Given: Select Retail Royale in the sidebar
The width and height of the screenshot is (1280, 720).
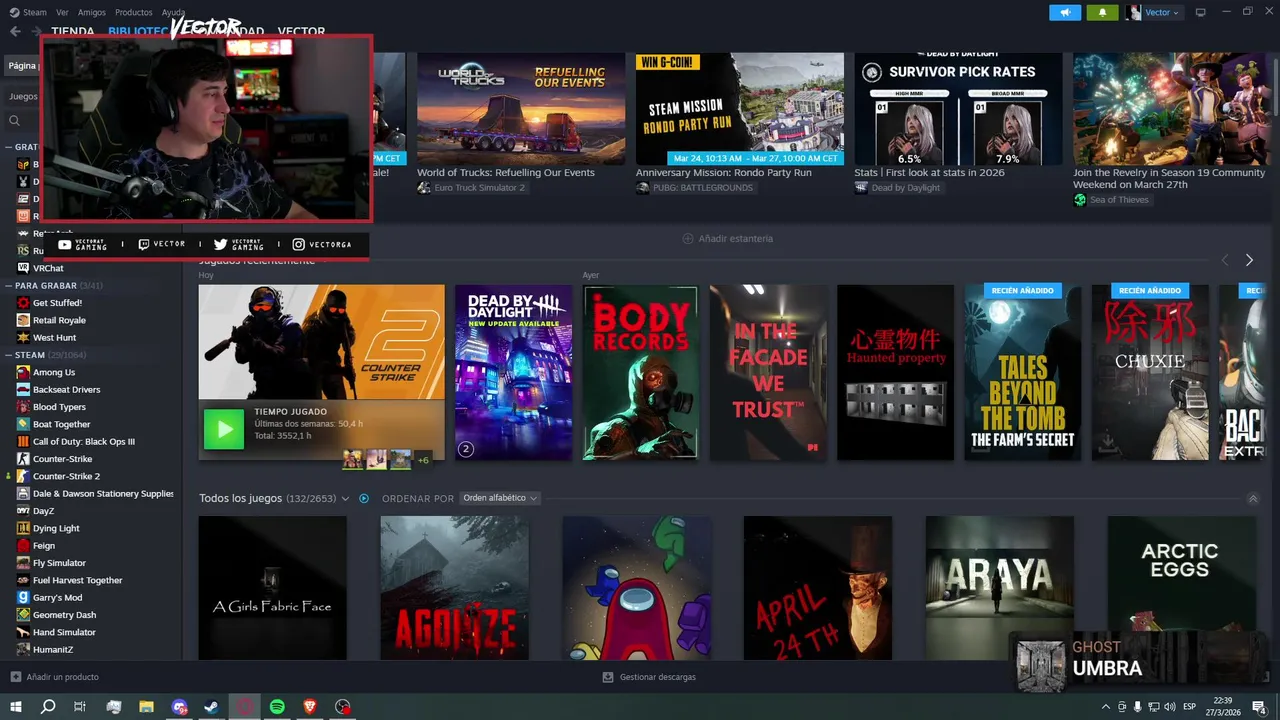Looking at the screenshot, I should point(59,320).
